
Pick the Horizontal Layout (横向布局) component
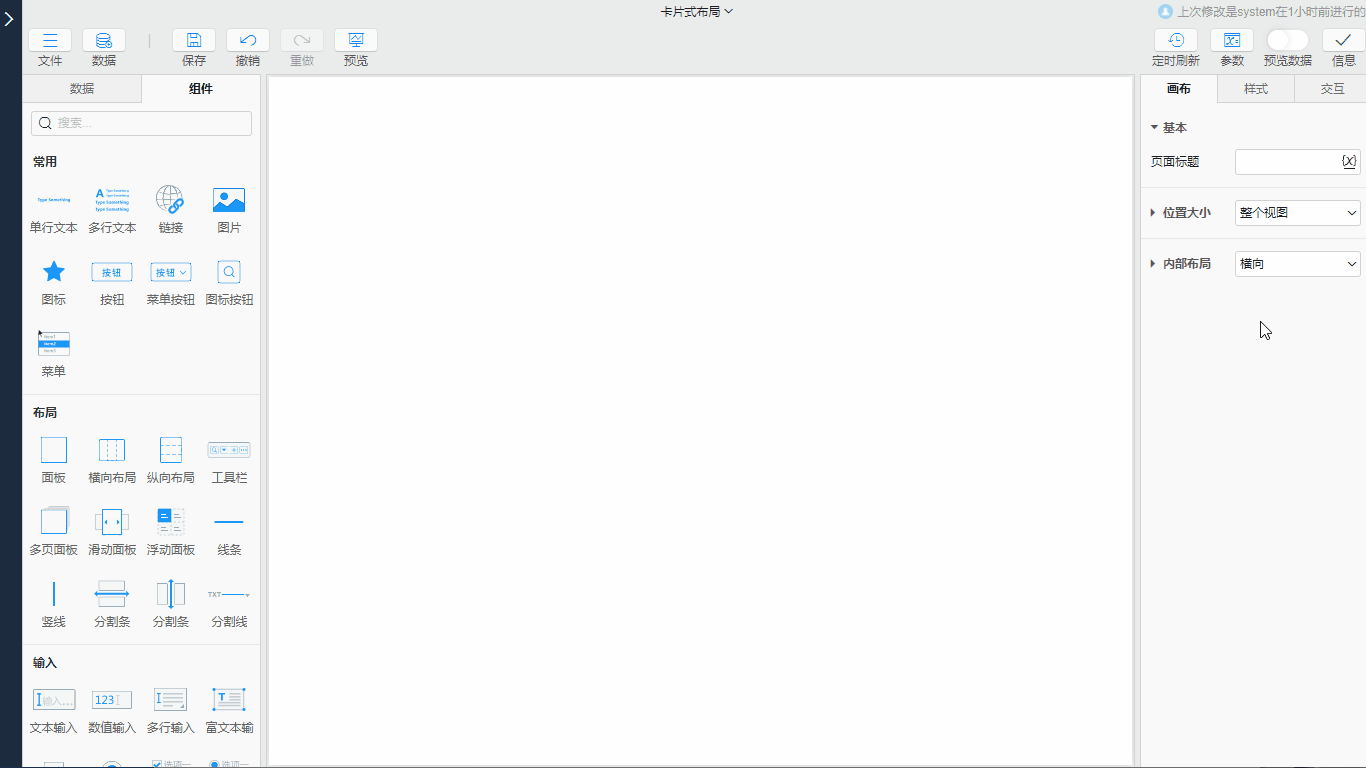click(112, 451)
